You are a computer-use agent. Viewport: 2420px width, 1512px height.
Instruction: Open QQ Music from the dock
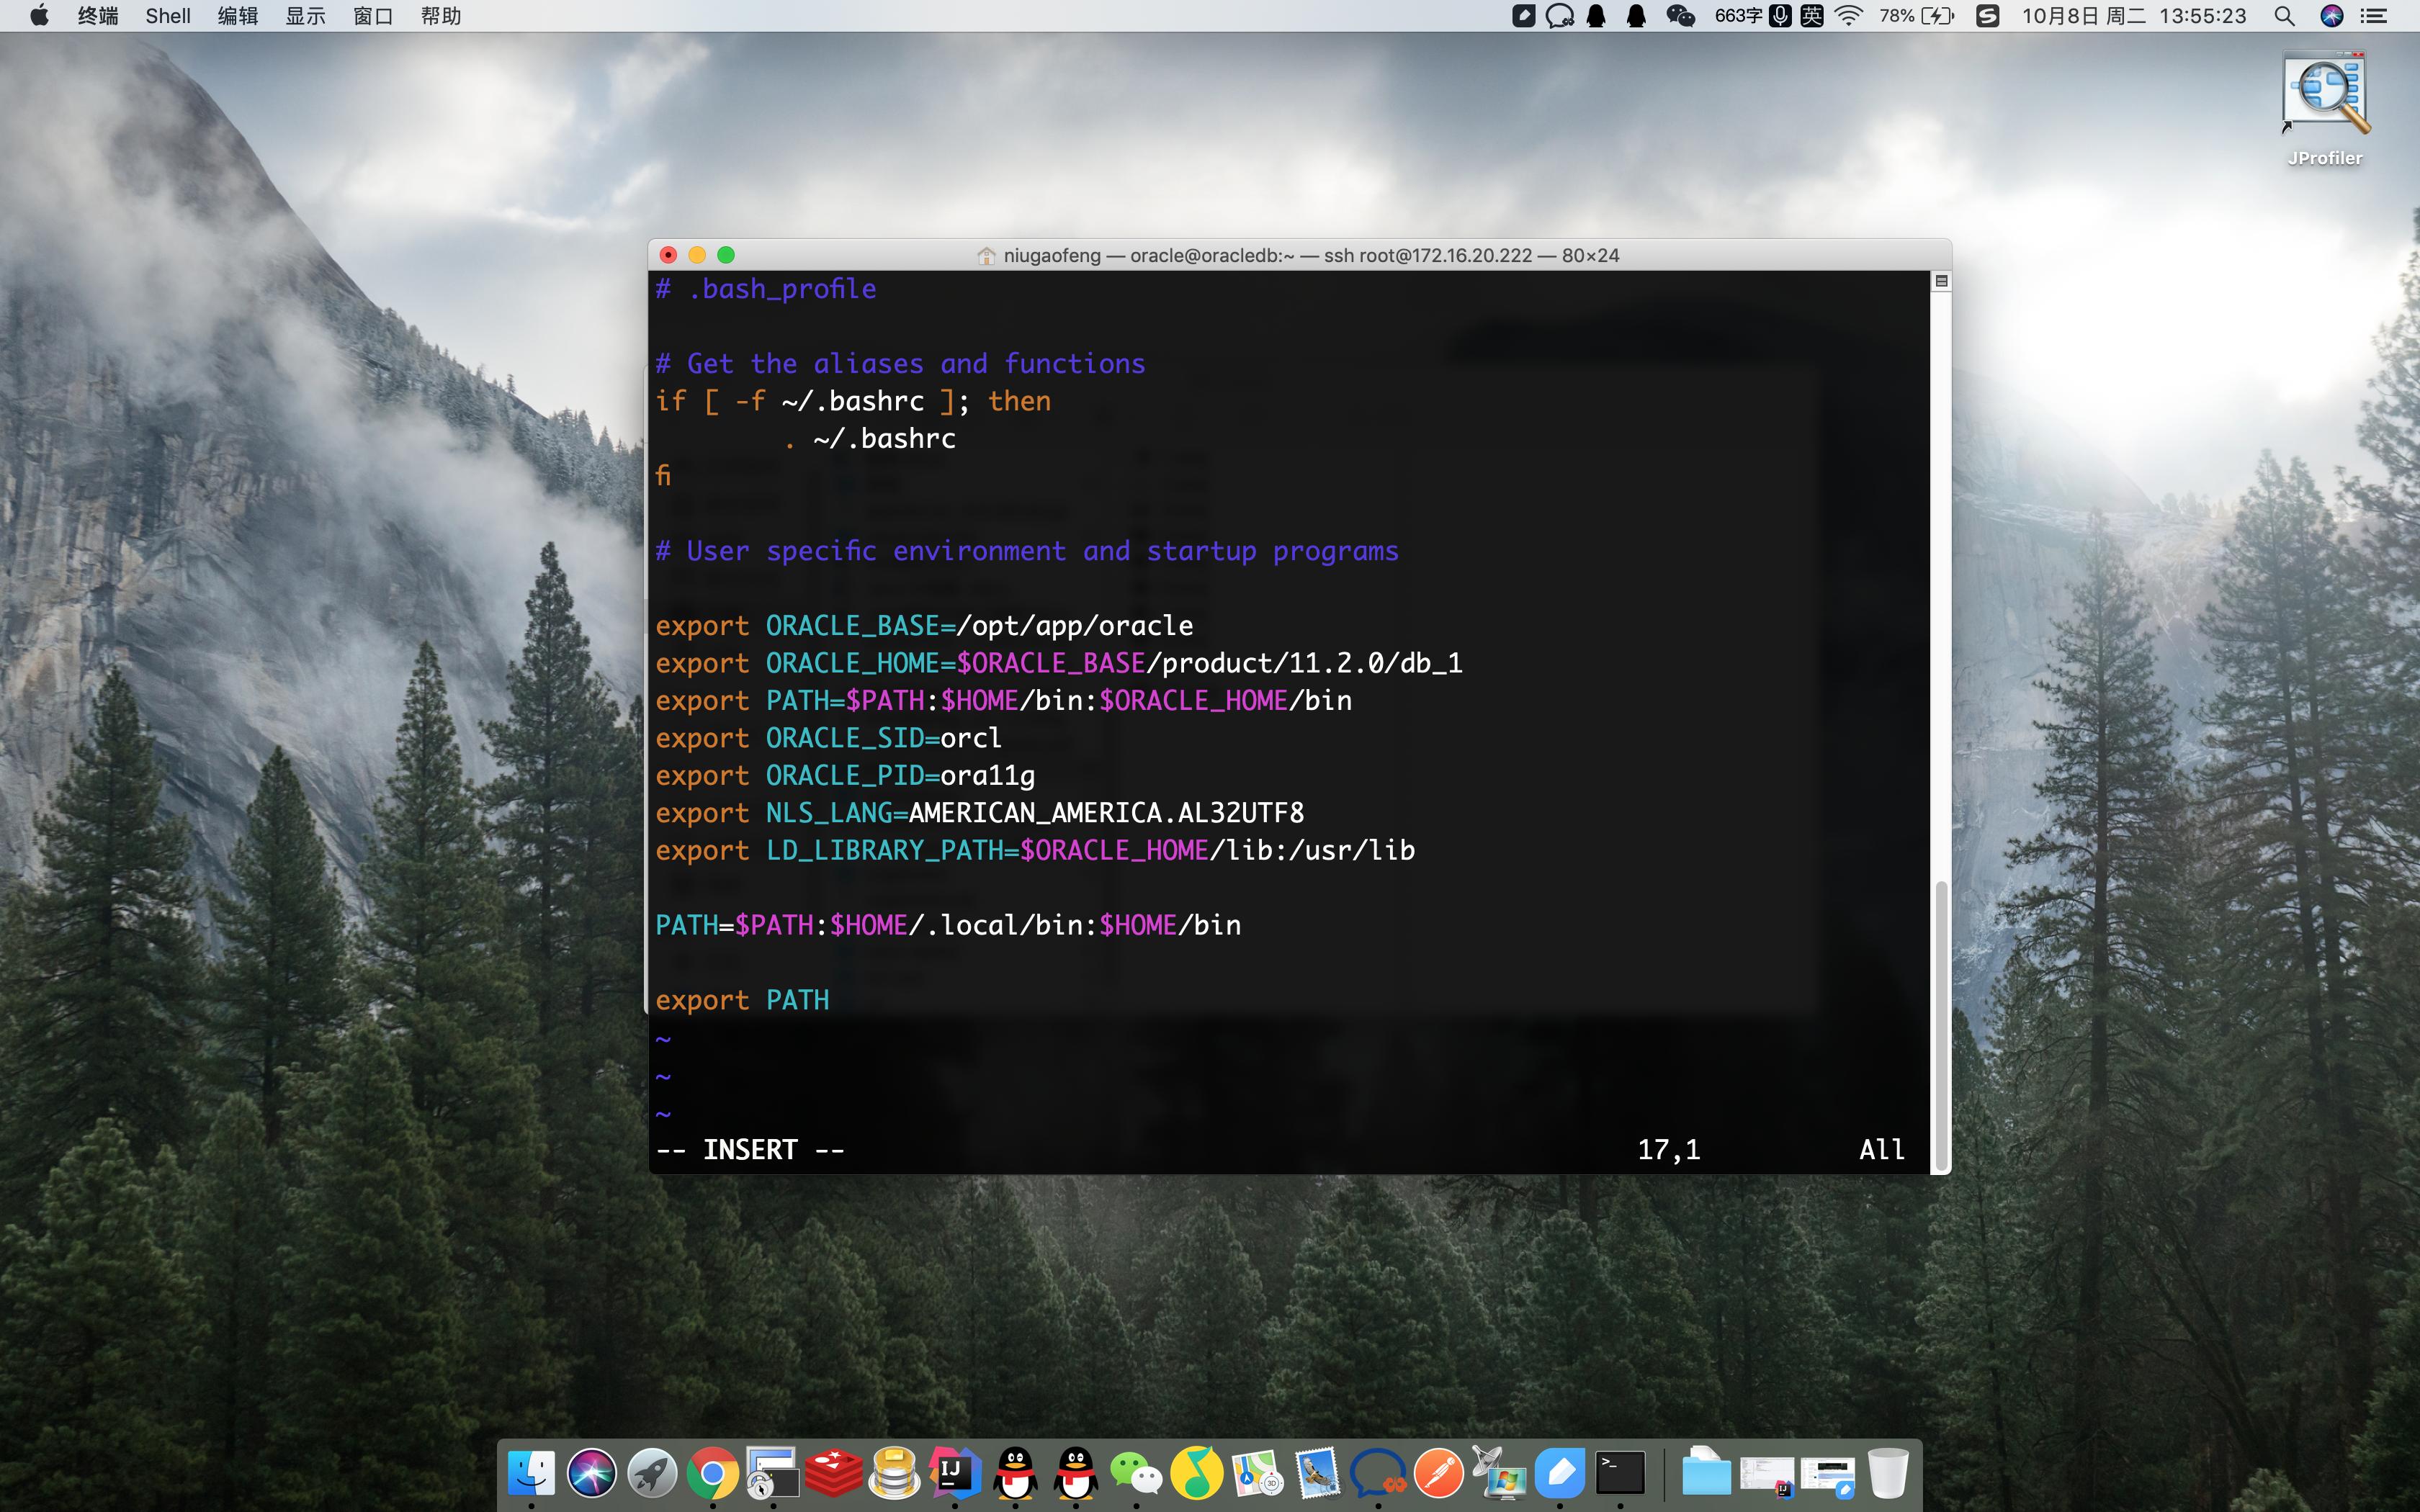(x=1196, y=1474)
